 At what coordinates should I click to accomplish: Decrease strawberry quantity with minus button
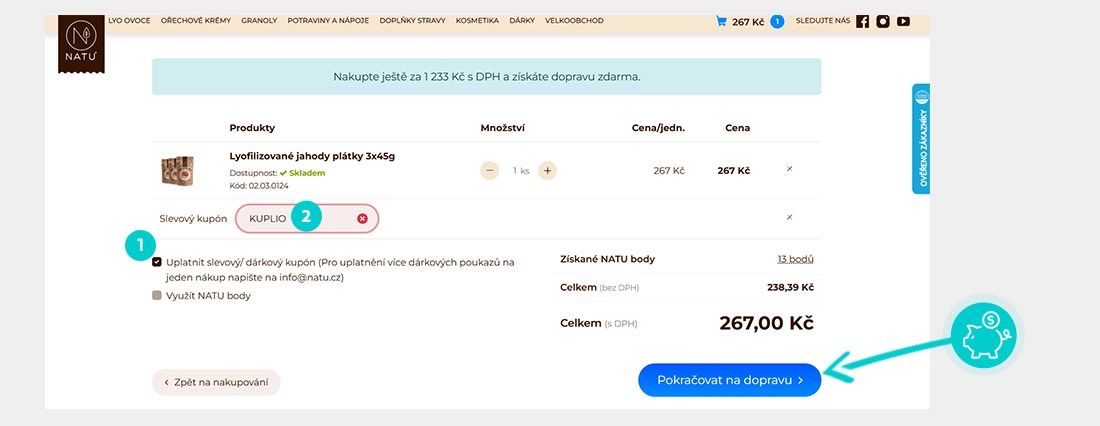[490, 171]
